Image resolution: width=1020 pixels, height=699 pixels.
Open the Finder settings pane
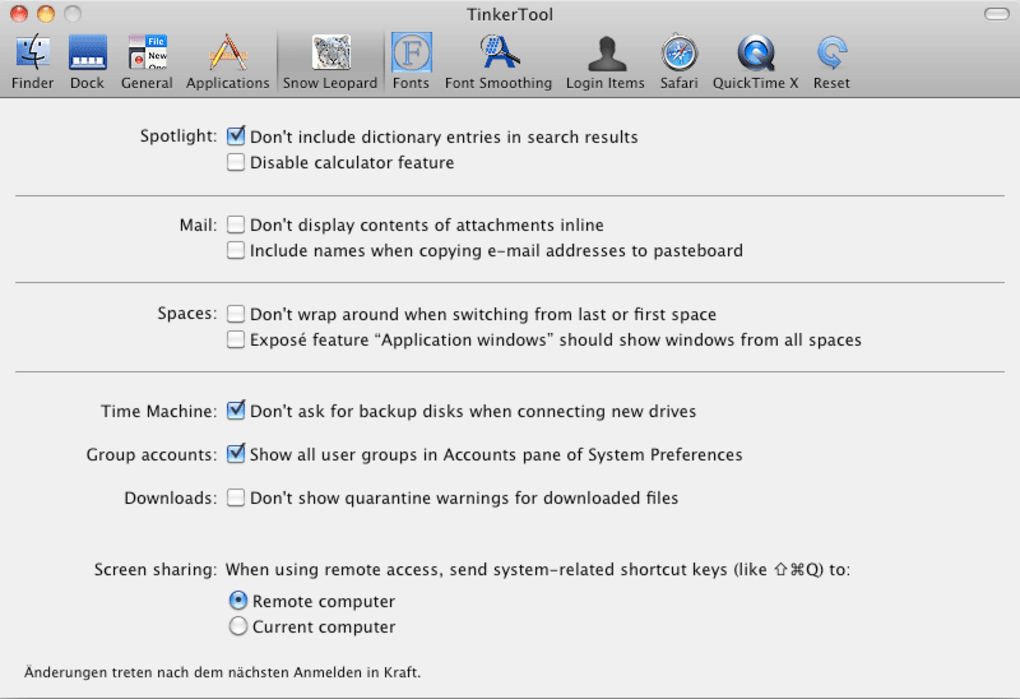coord(33,62)
